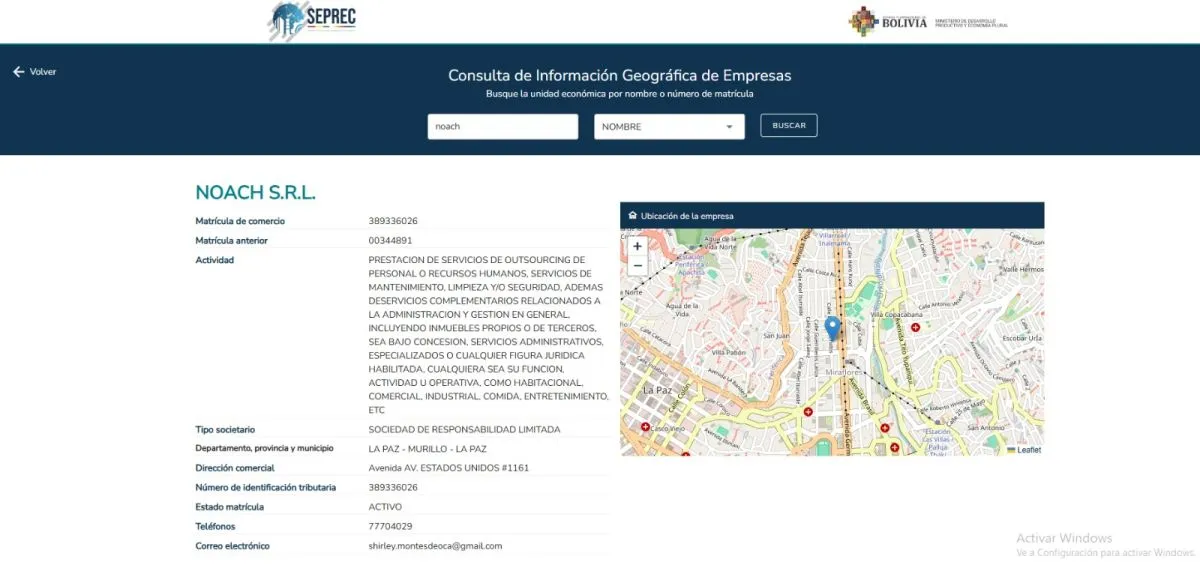This screenshot has width=1200, height=571.
Task: Click the search field containing 'noach'
Action: pos(502,127)
